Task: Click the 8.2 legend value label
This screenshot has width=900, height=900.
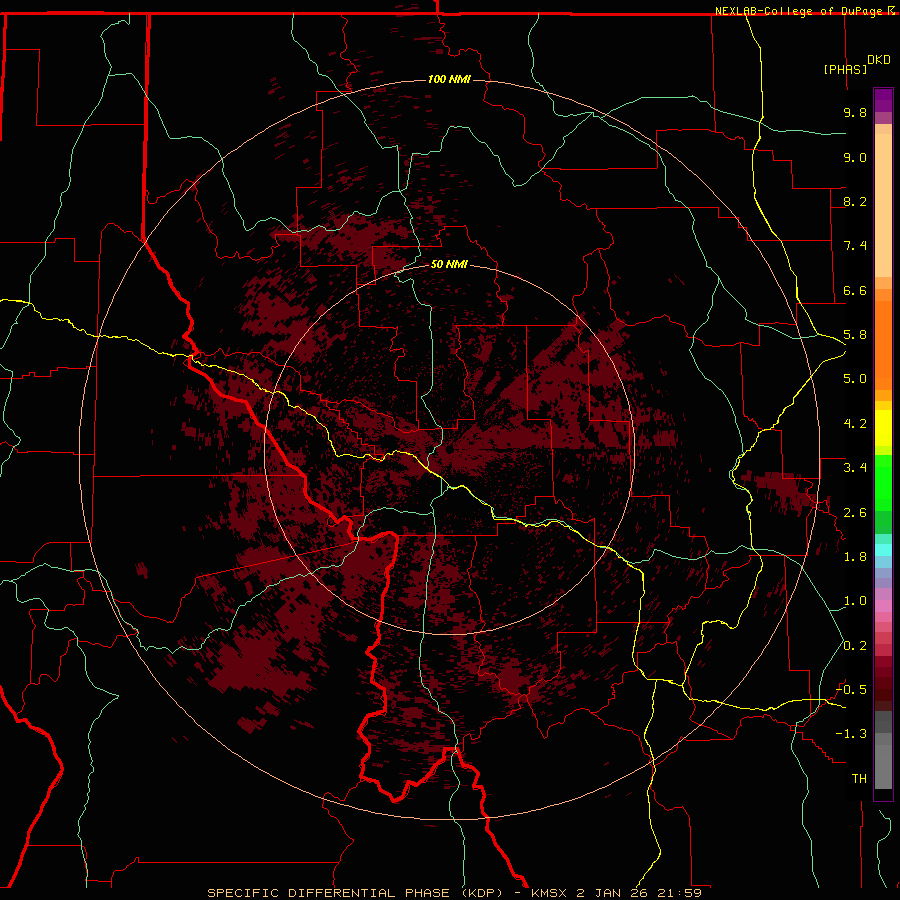Action: pos(855,201)
